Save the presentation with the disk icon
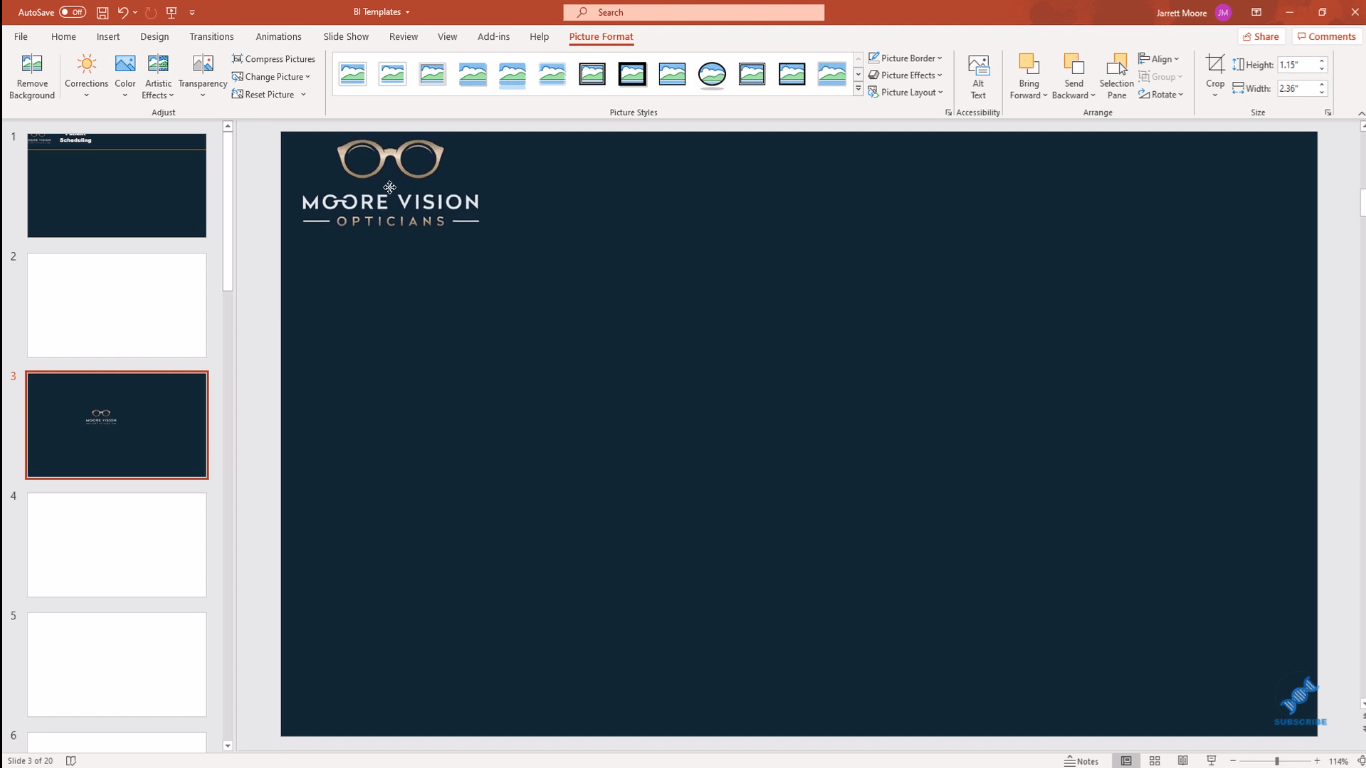 click(102, 12)
